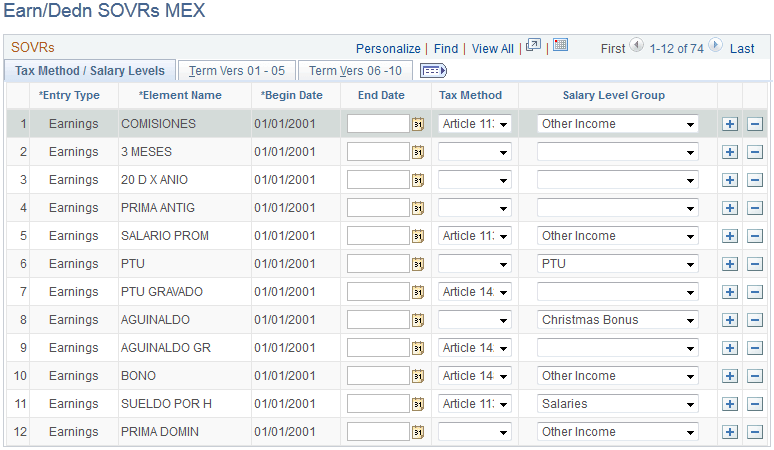
Task: Focus End Date field for AGUINALDO GR
Action: 378,348
